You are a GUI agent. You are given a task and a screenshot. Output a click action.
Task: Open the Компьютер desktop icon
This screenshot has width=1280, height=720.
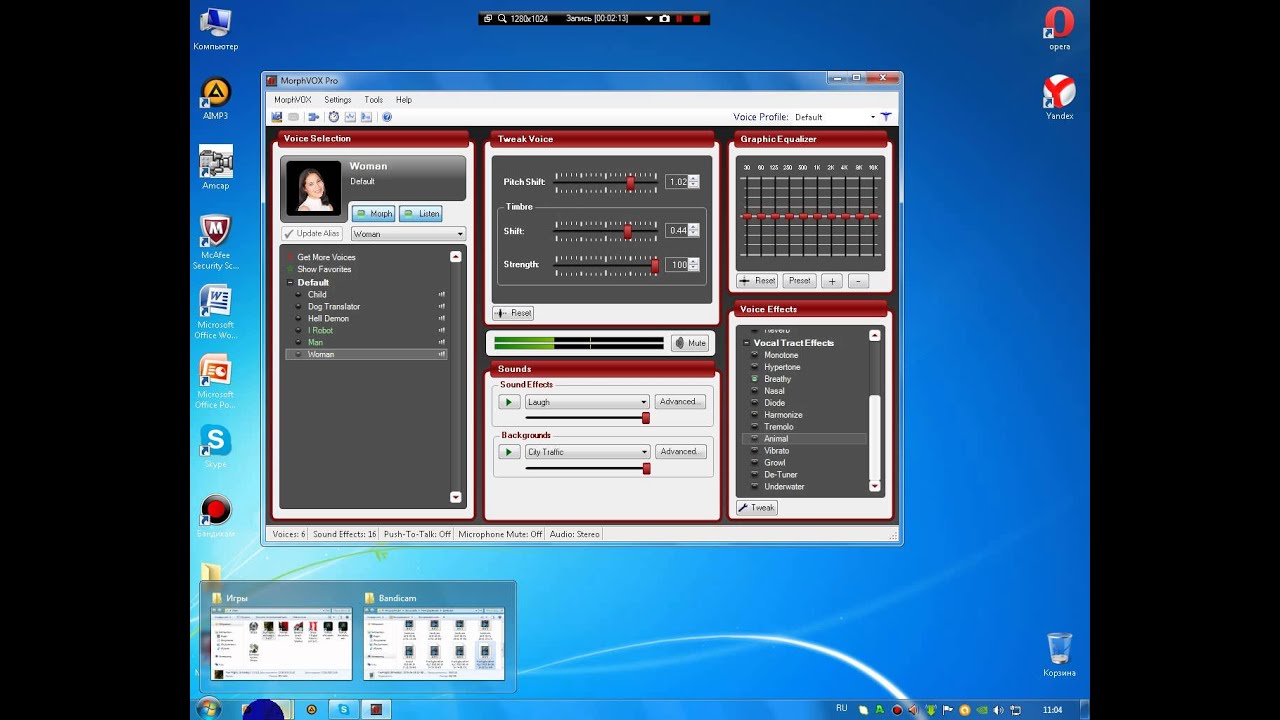click(x=216, y=30)
